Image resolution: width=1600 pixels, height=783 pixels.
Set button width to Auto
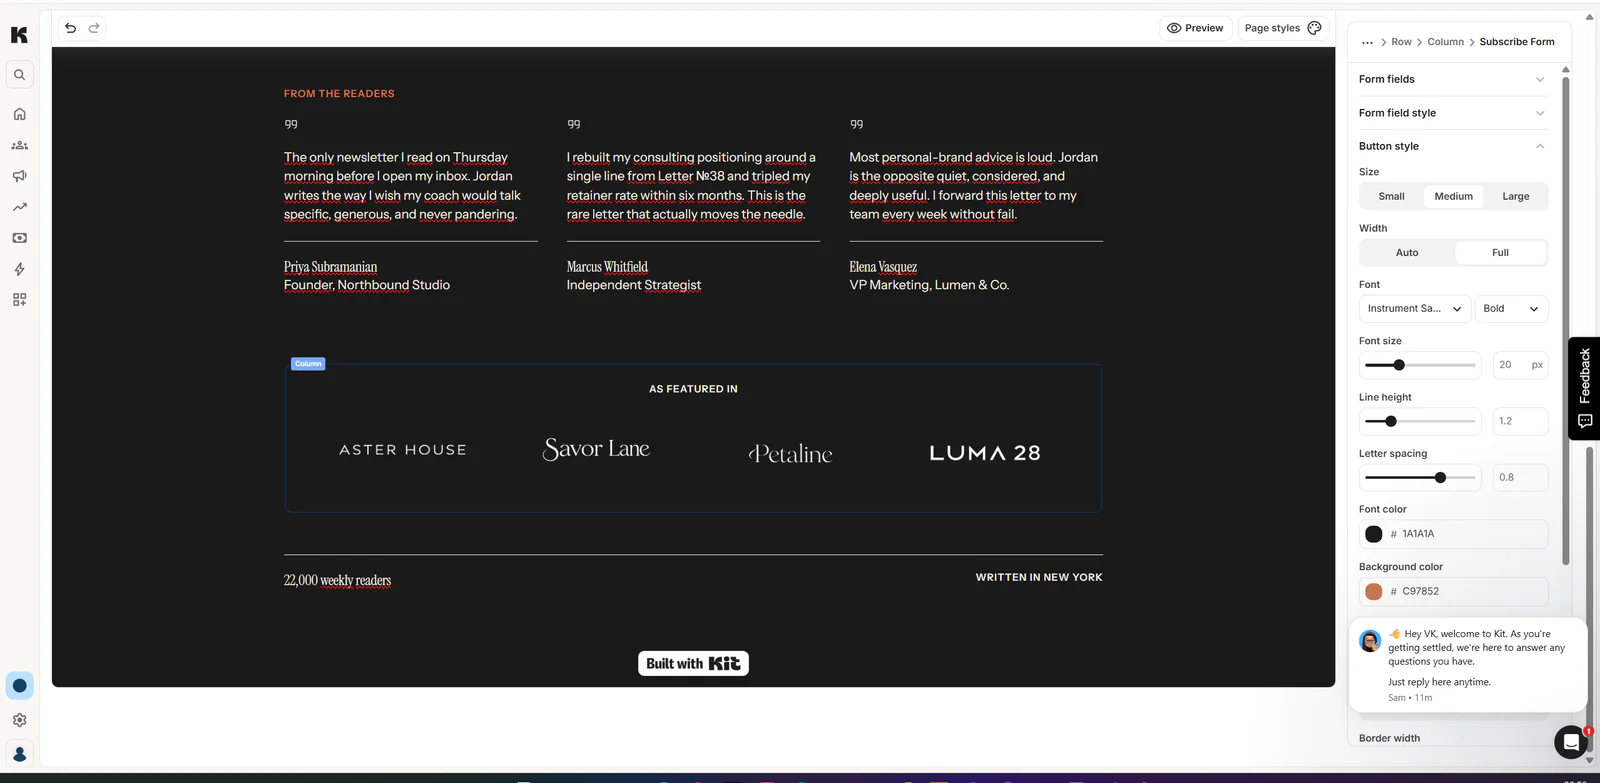[x=1407, y=253]
